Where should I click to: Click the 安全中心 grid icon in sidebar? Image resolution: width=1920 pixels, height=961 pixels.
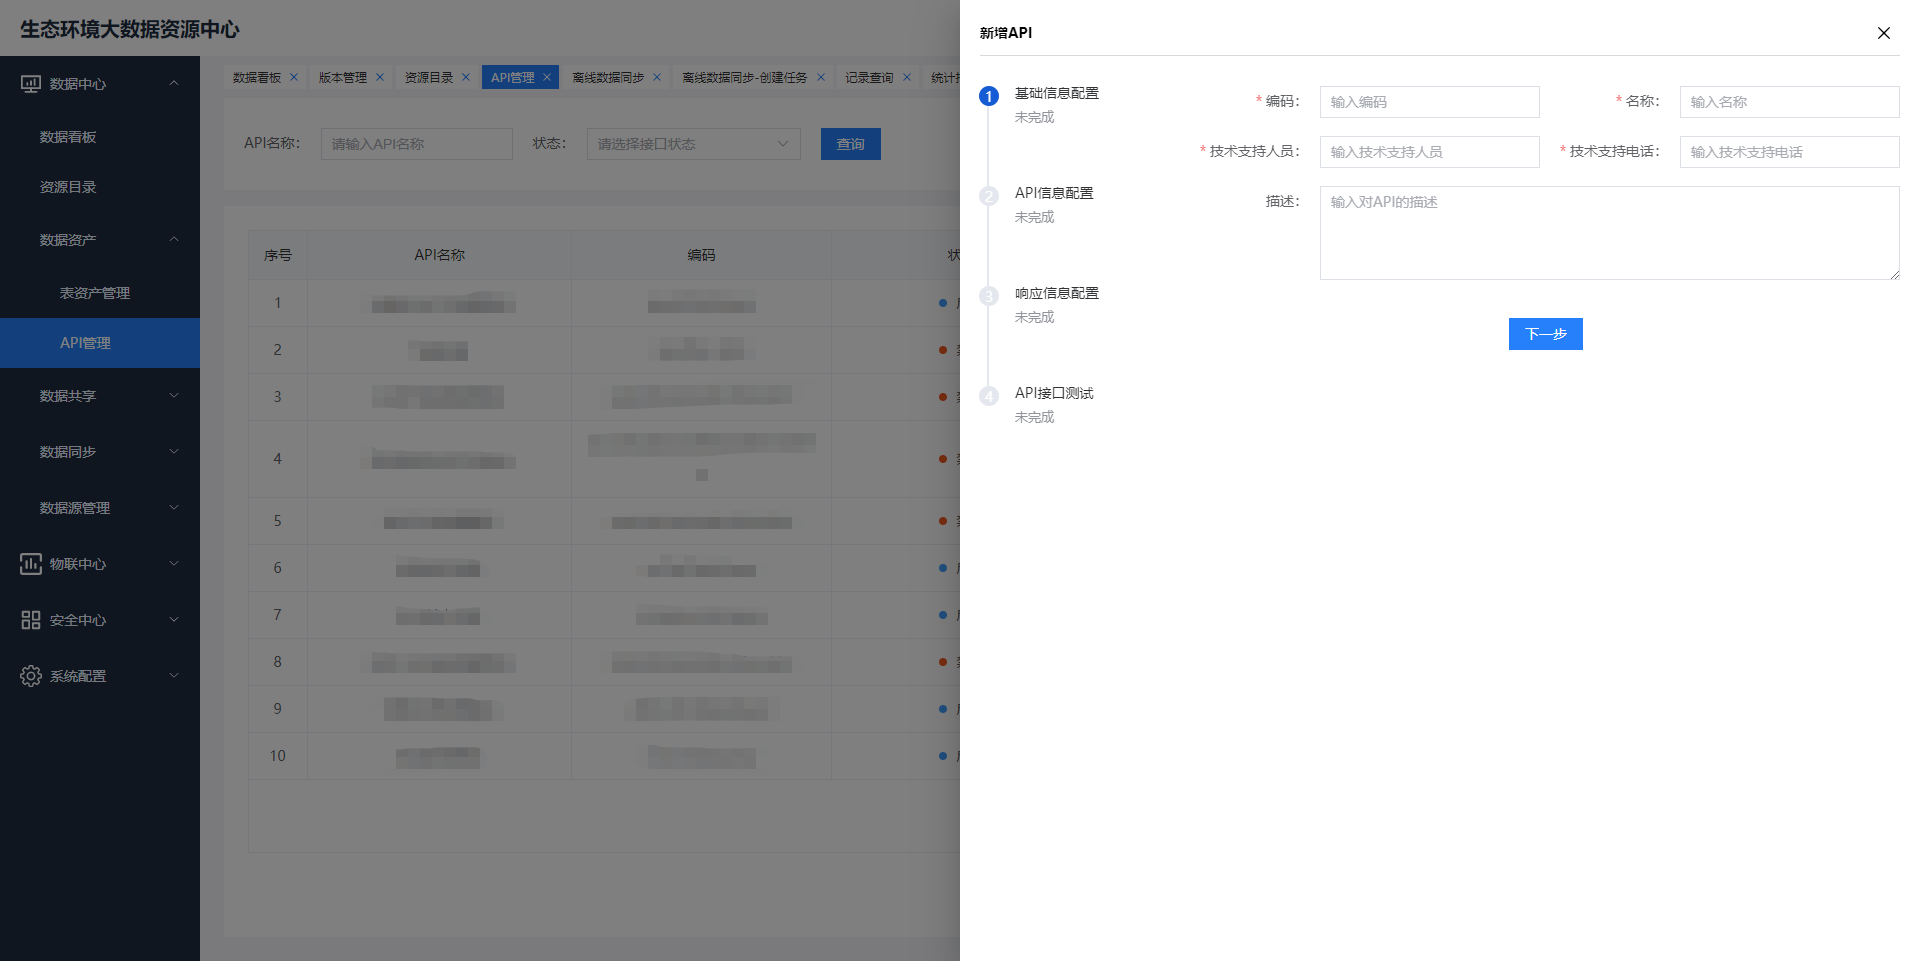(x=31, y=620)
